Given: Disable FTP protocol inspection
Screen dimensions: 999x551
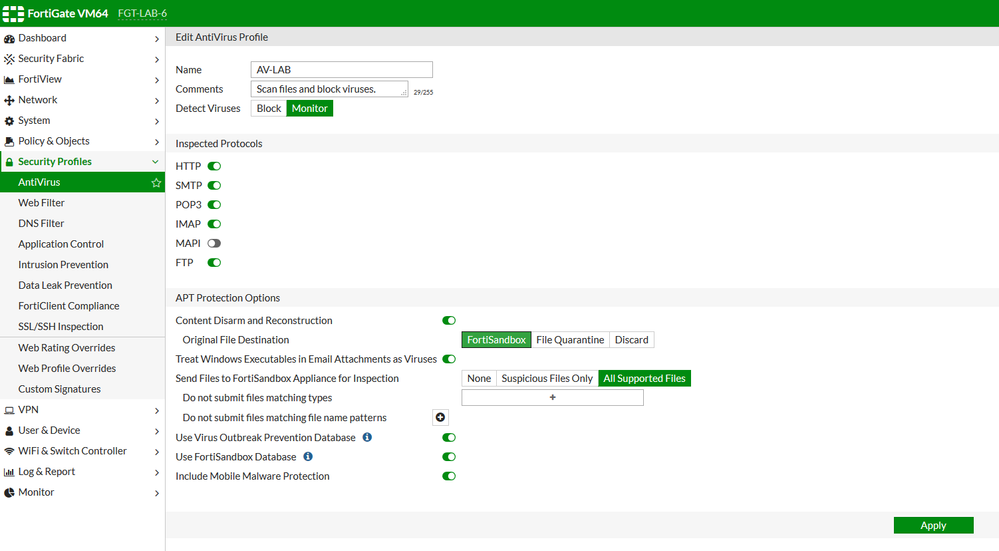Looking at the screenshot, I should click(214, 262).
